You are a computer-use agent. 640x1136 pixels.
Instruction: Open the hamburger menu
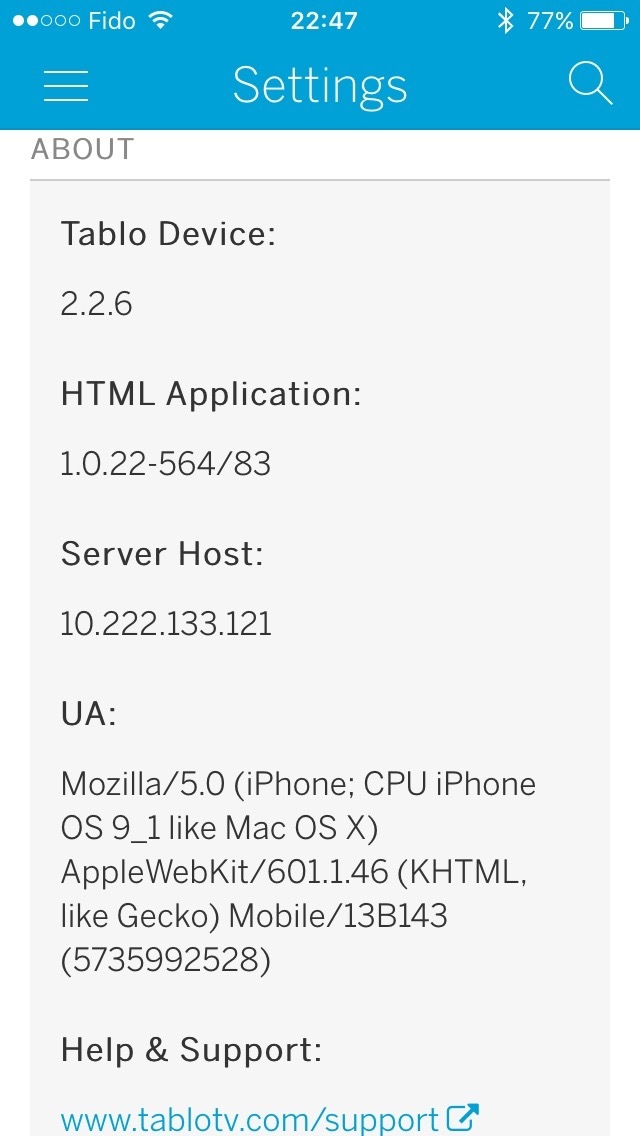(66, 85)
